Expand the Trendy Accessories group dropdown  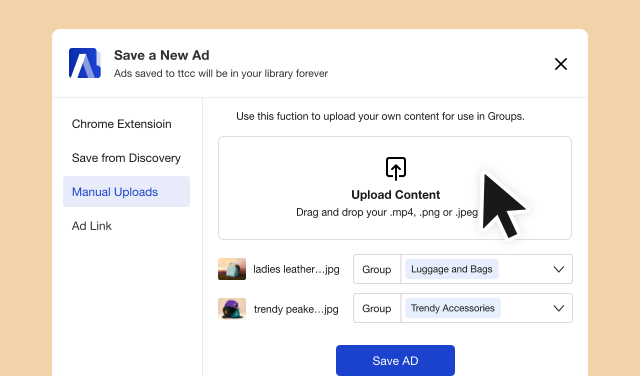coord(558,308)
